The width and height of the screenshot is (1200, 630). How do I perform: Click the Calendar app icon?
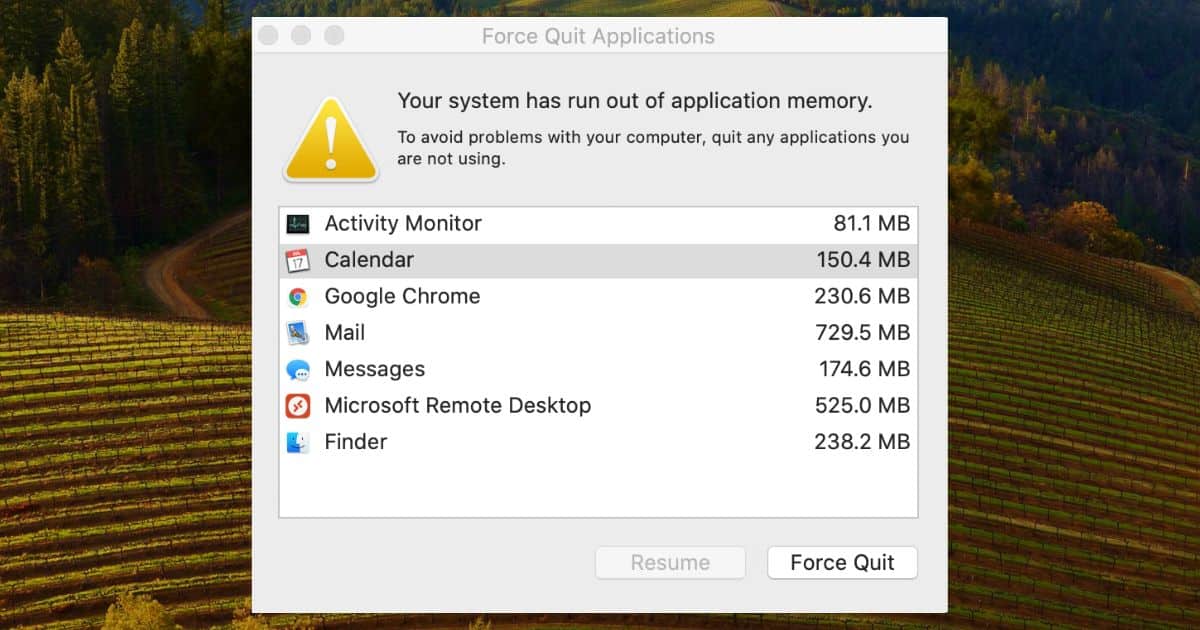298,261
